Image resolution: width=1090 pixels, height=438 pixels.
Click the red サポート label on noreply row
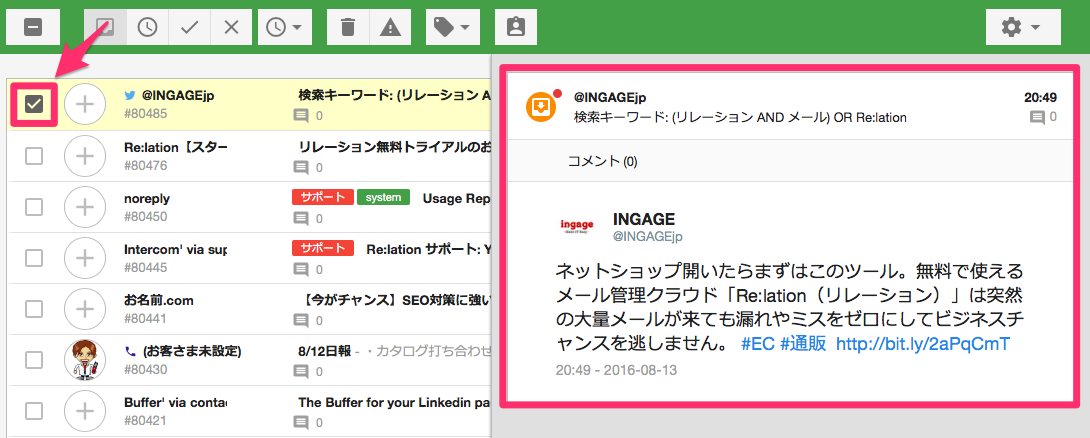click(323, 197)
